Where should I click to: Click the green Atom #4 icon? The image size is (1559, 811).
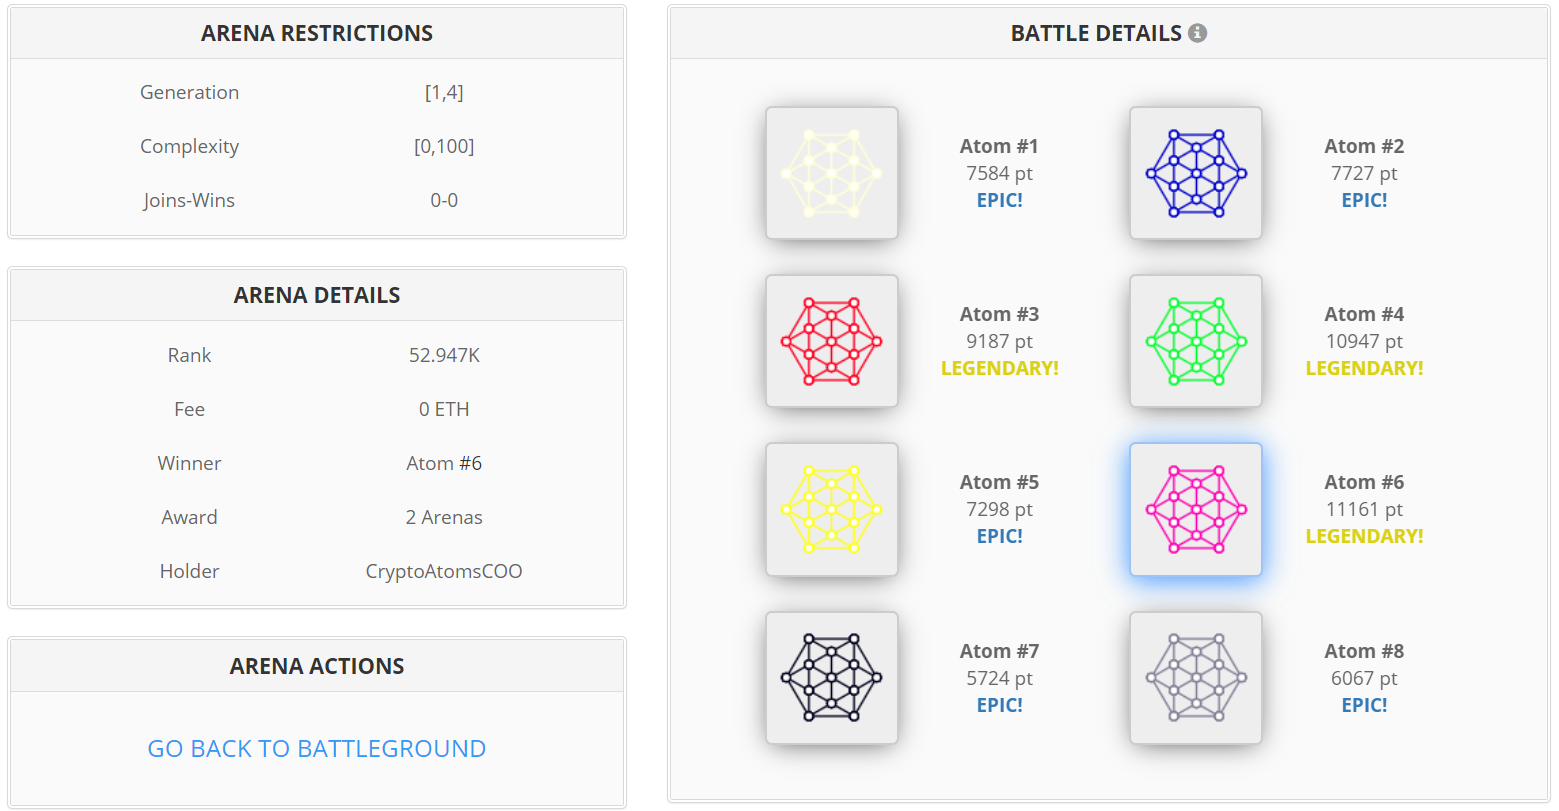click(x=1196, y=341)
